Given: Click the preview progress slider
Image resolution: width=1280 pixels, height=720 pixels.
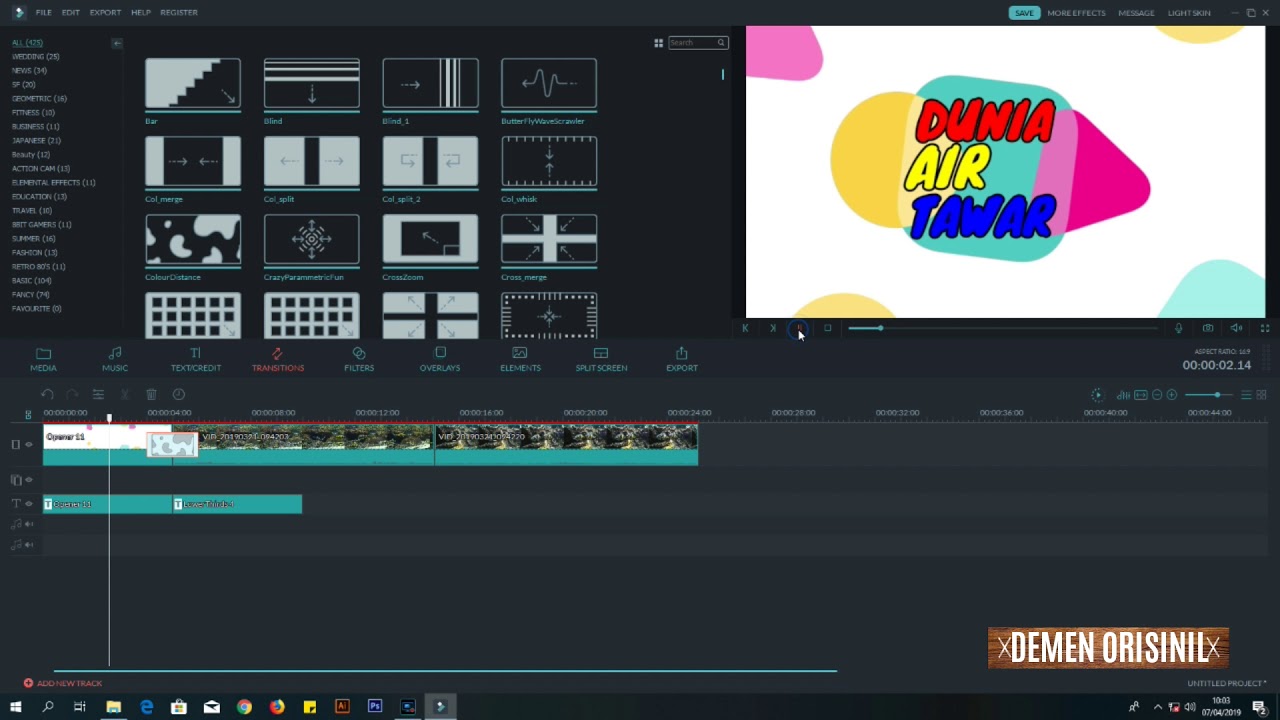Looking at the screenshot, I should [1003, 328].
